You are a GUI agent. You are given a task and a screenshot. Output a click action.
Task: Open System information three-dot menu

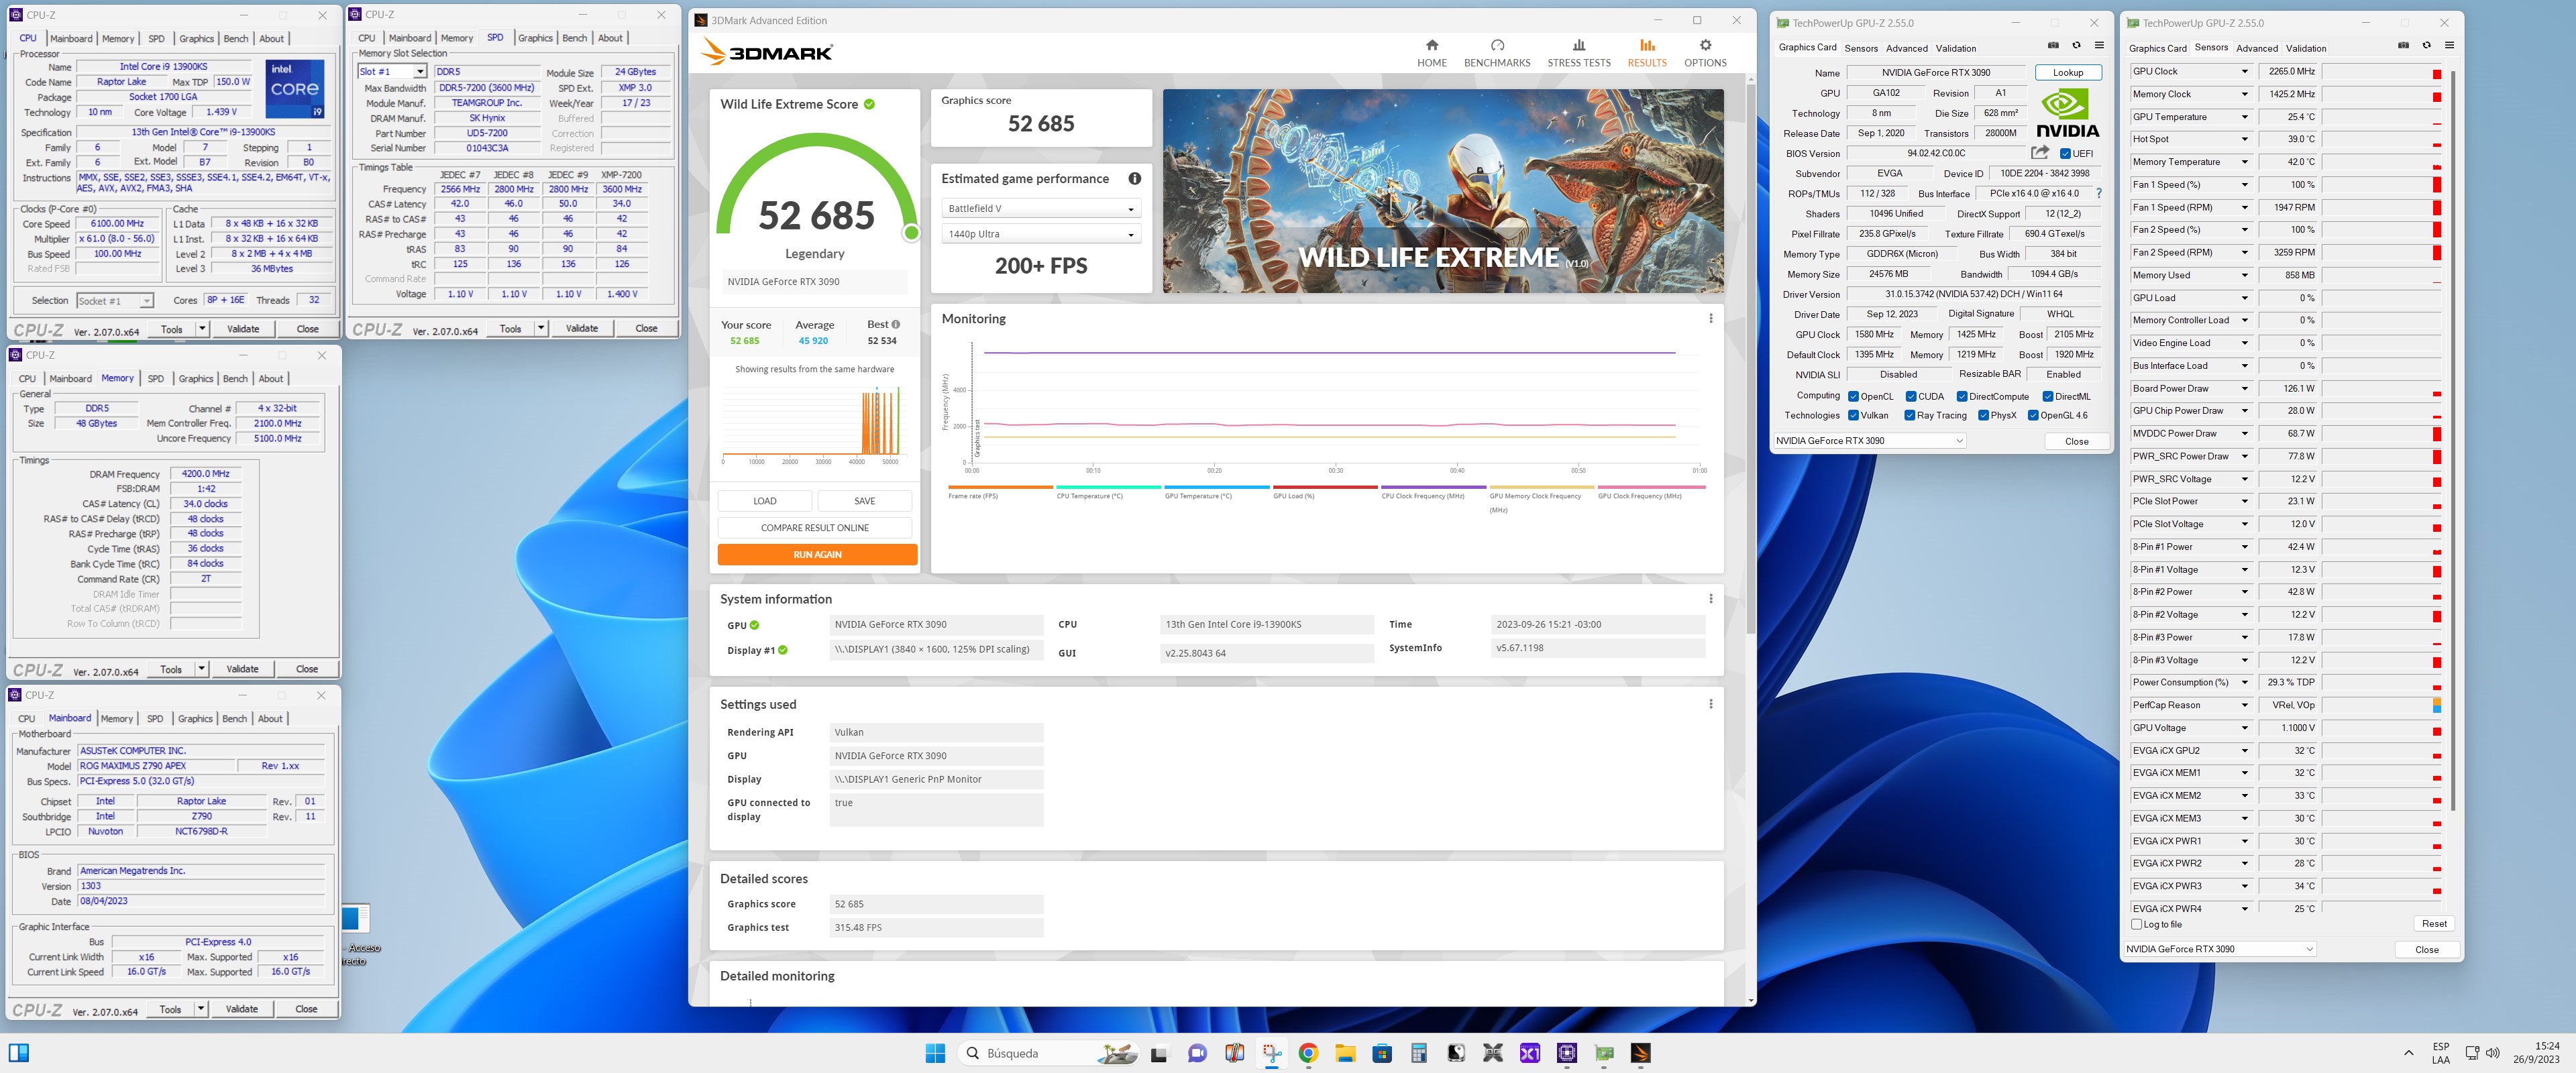click(x=1710, y=599)
